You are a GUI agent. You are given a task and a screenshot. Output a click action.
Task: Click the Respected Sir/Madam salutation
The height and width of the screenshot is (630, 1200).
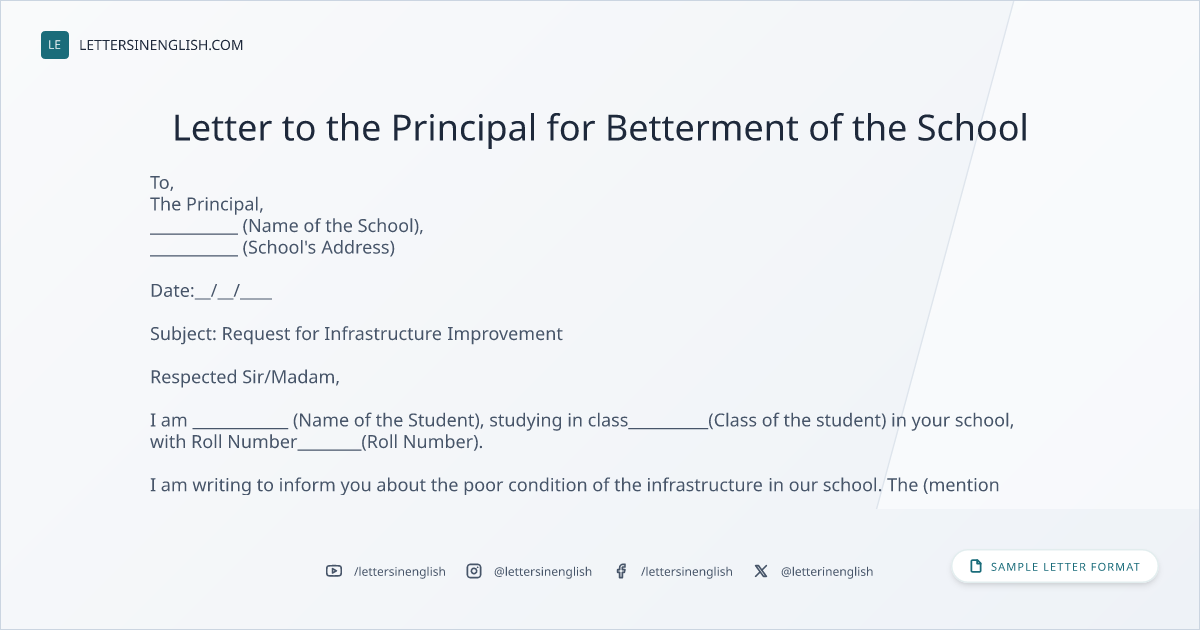point(245,378)
